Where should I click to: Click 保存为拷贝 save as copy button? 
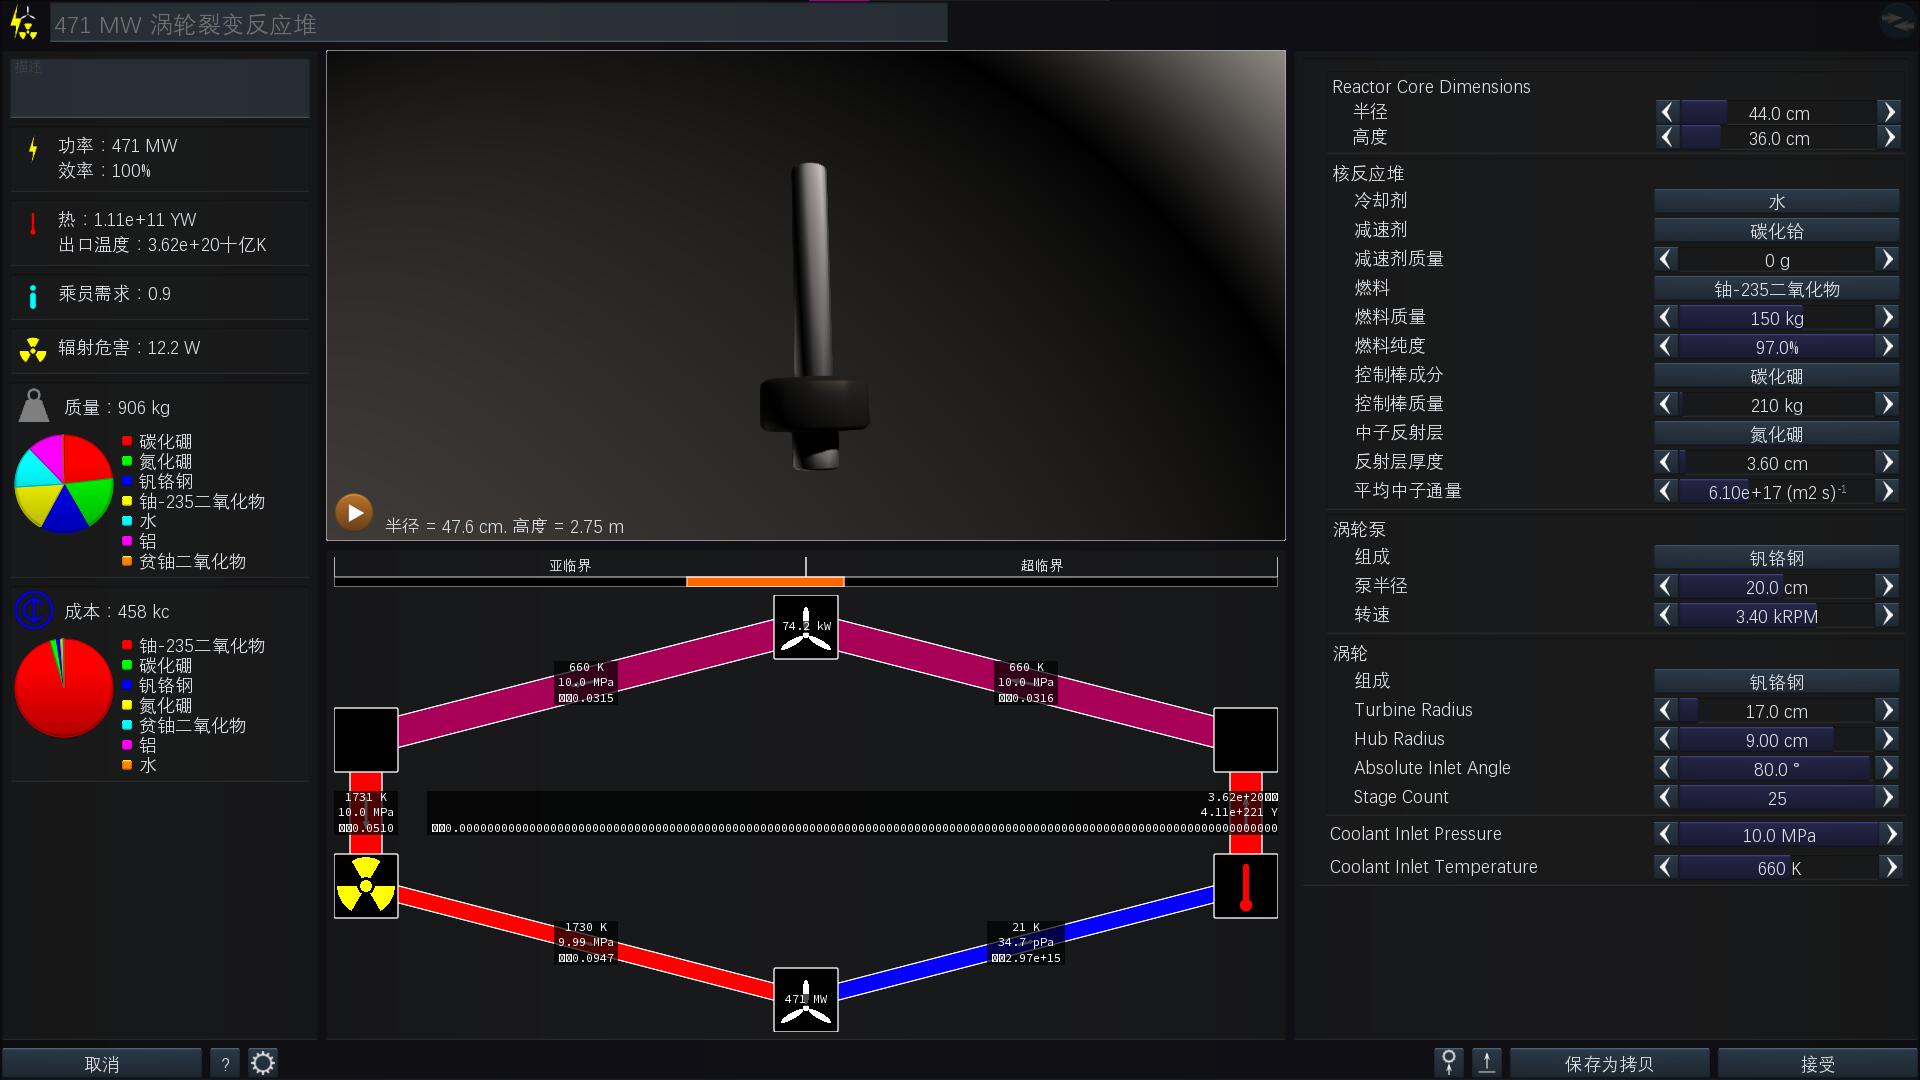tap(1609, 1063)
